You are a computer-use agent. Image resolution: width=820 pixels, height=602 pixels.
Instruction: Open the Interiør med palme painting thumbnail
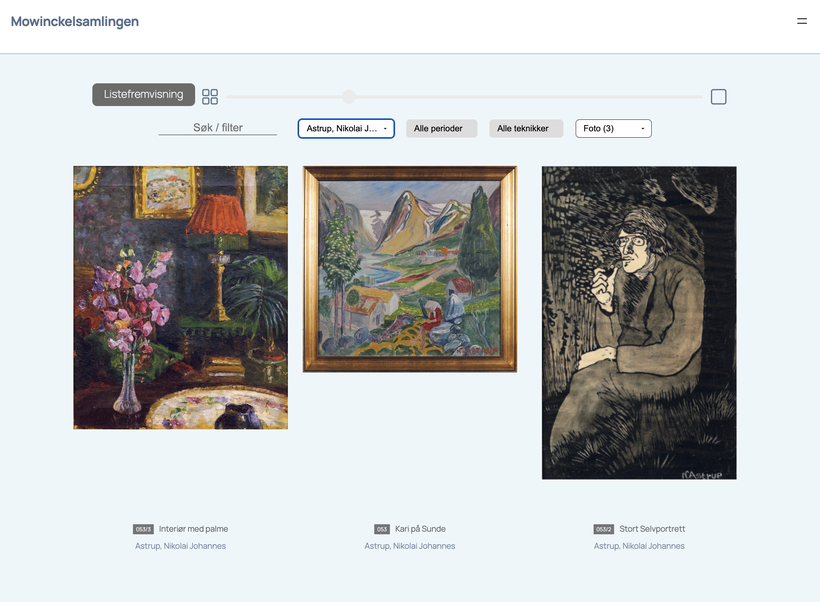[180, 298]
